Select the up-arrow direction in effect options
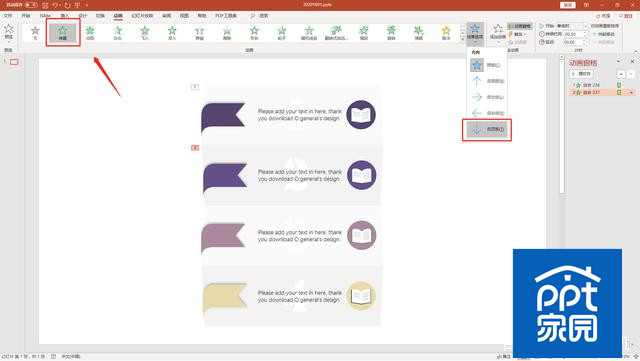The height and width of the screenshot is (361, 640). (487, 81)
